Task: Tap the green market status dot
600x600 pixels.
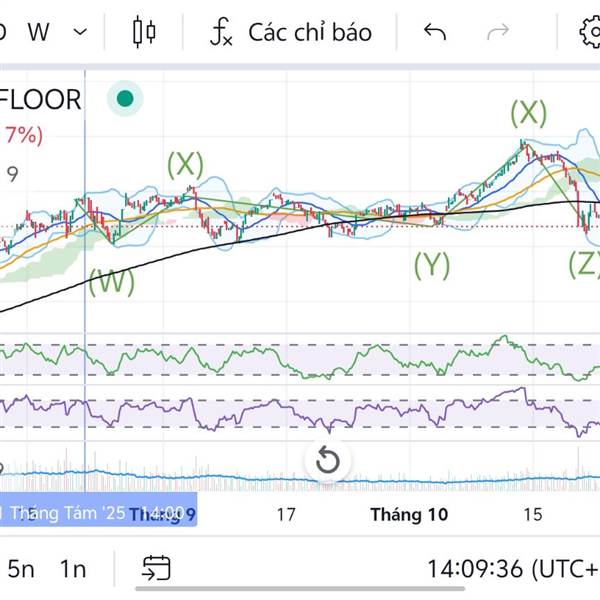Action: (126, 99)
